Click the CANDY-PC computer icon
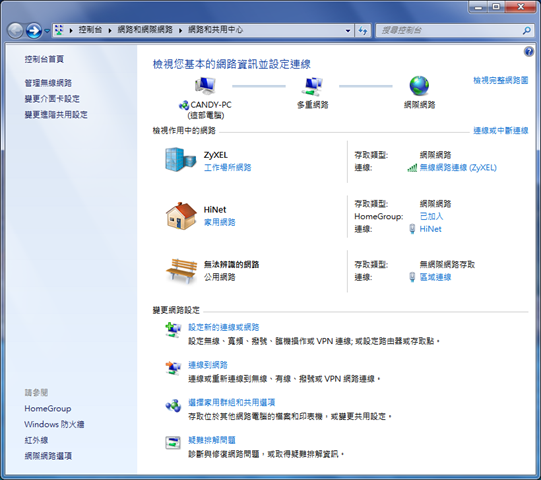 (205, 86)
